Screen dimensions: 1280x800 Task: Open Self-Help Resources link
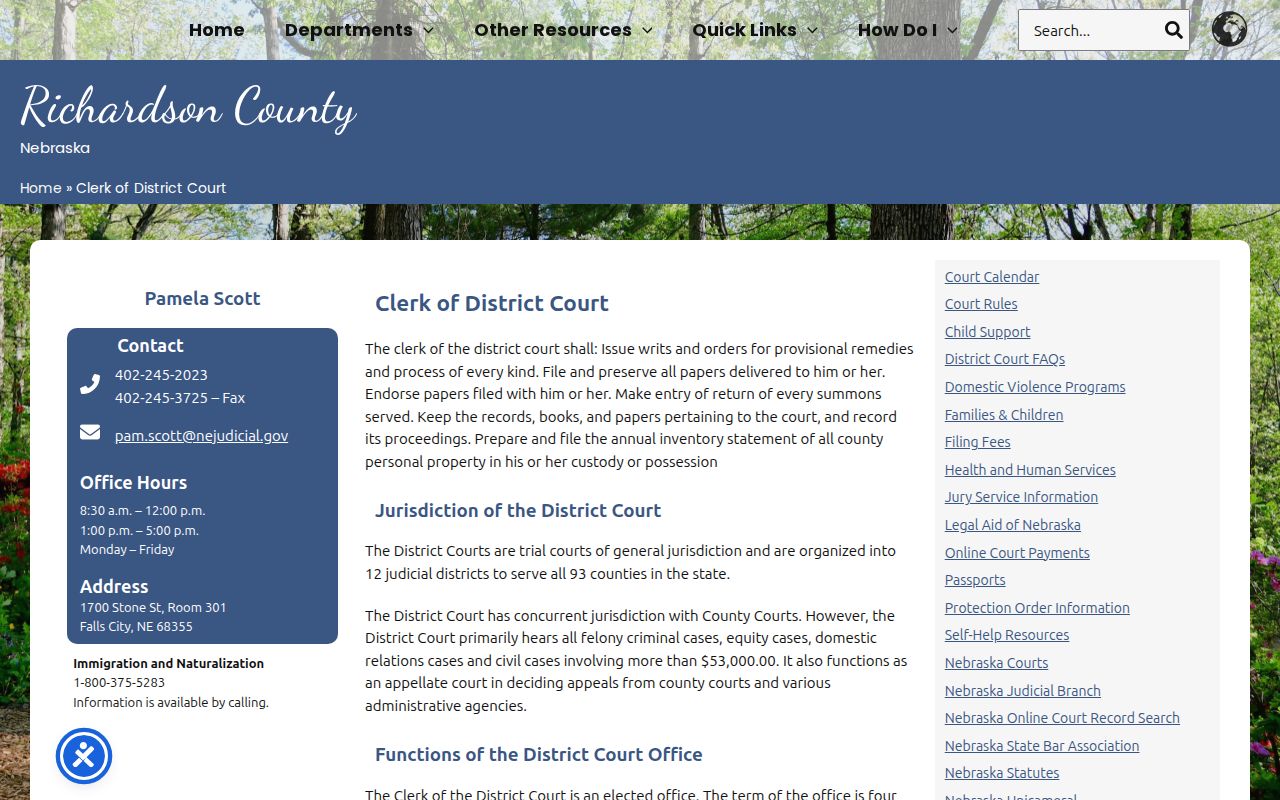pos(1007,635)
